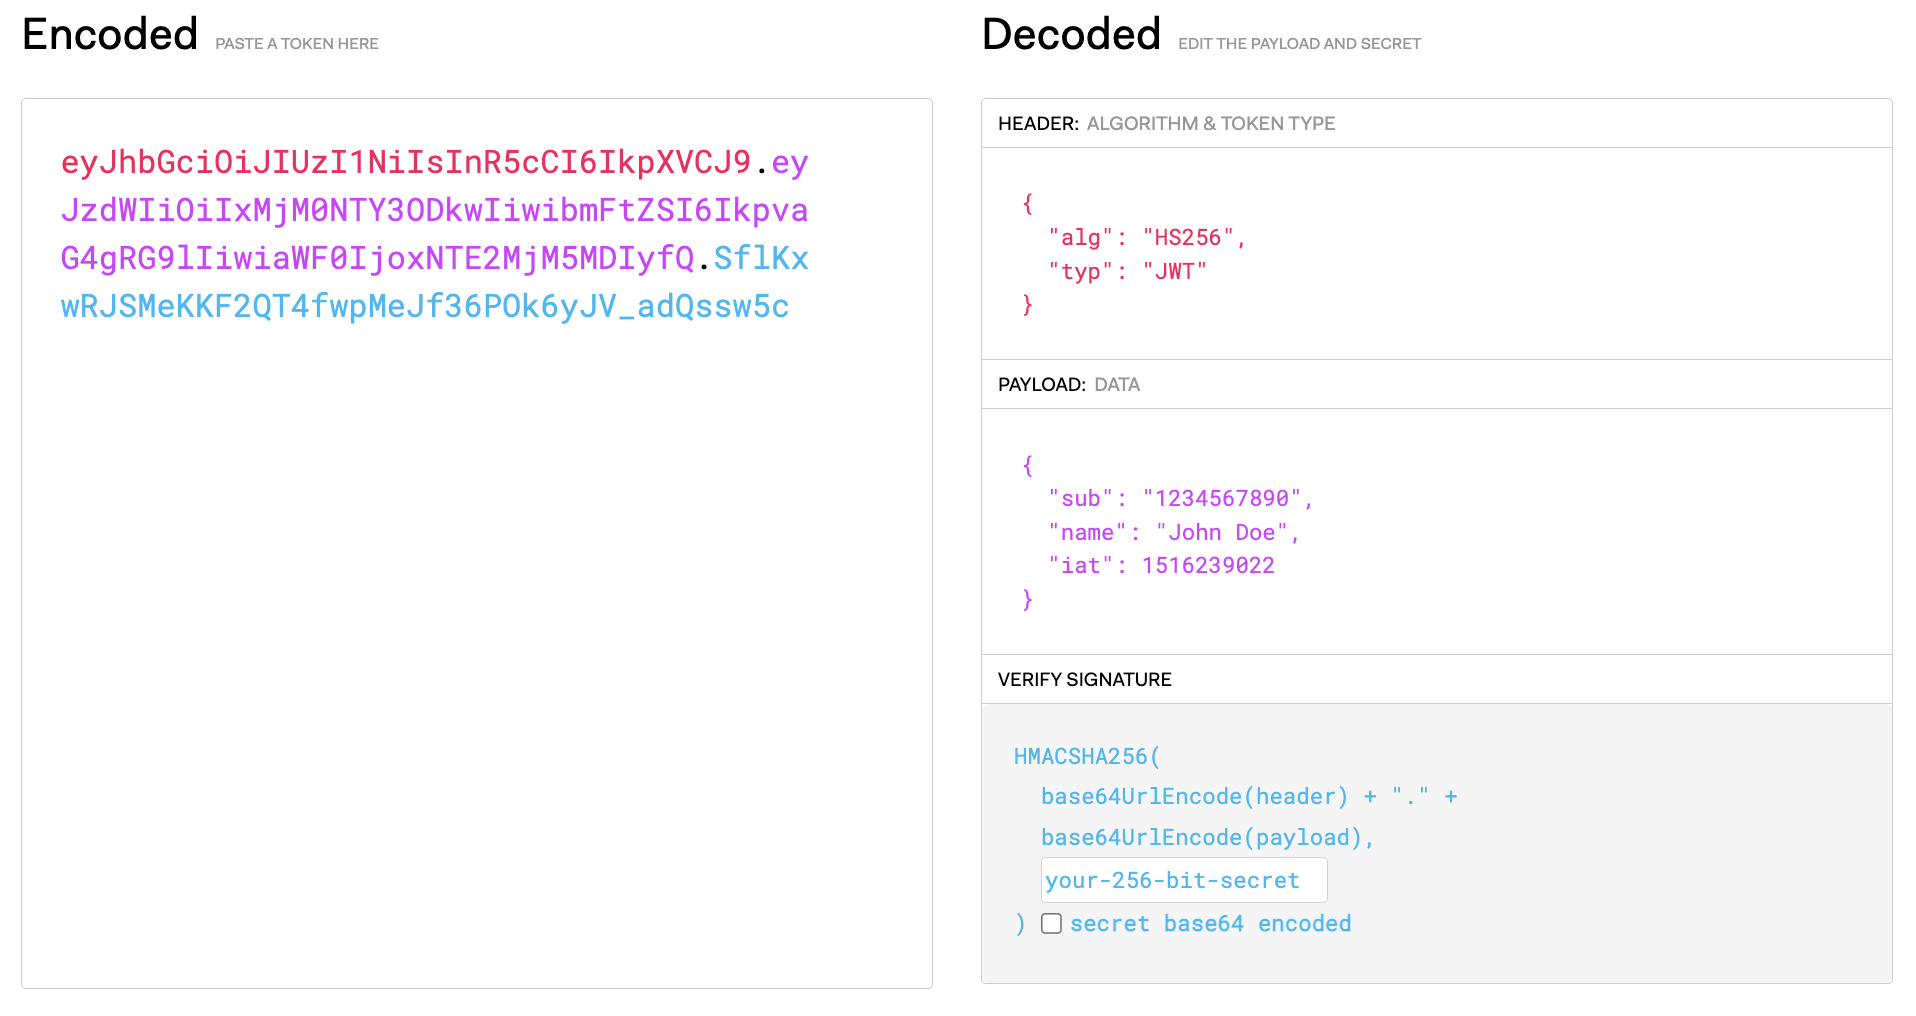The height and width of the screenshot is (1016, 1916).
Task: Click the opening brace of the header JSON
Action: pyautogui.click(x=1027, y=204)
